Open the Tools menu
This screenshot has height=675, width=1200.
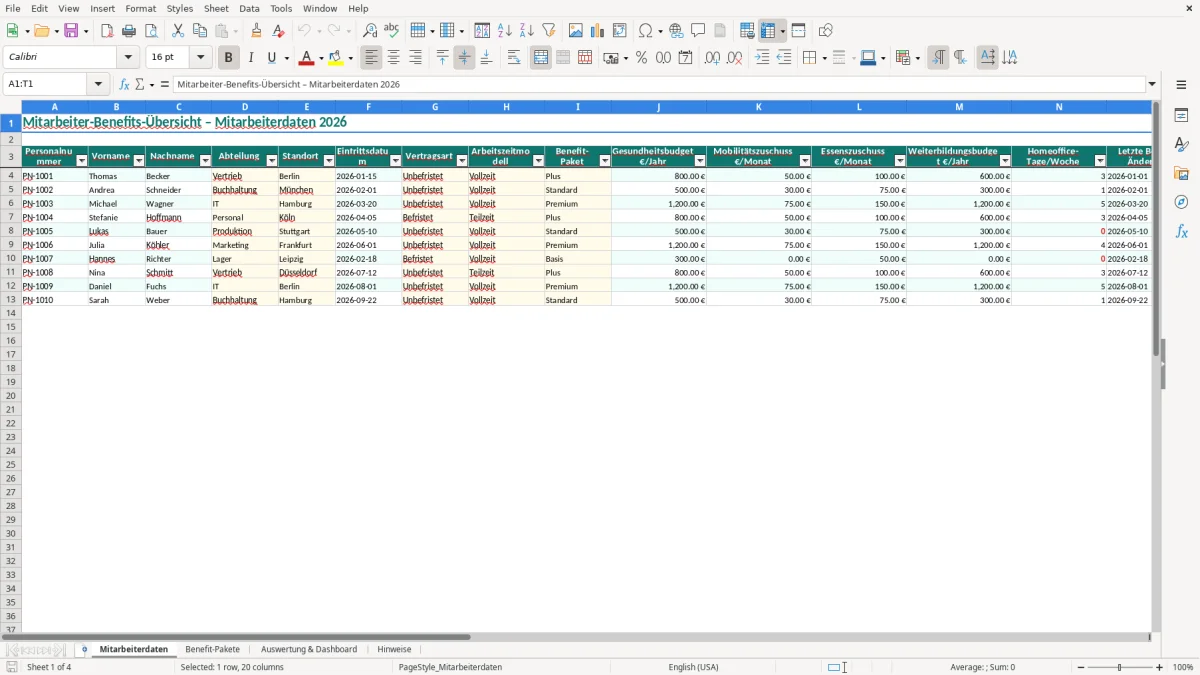(281, 8)
